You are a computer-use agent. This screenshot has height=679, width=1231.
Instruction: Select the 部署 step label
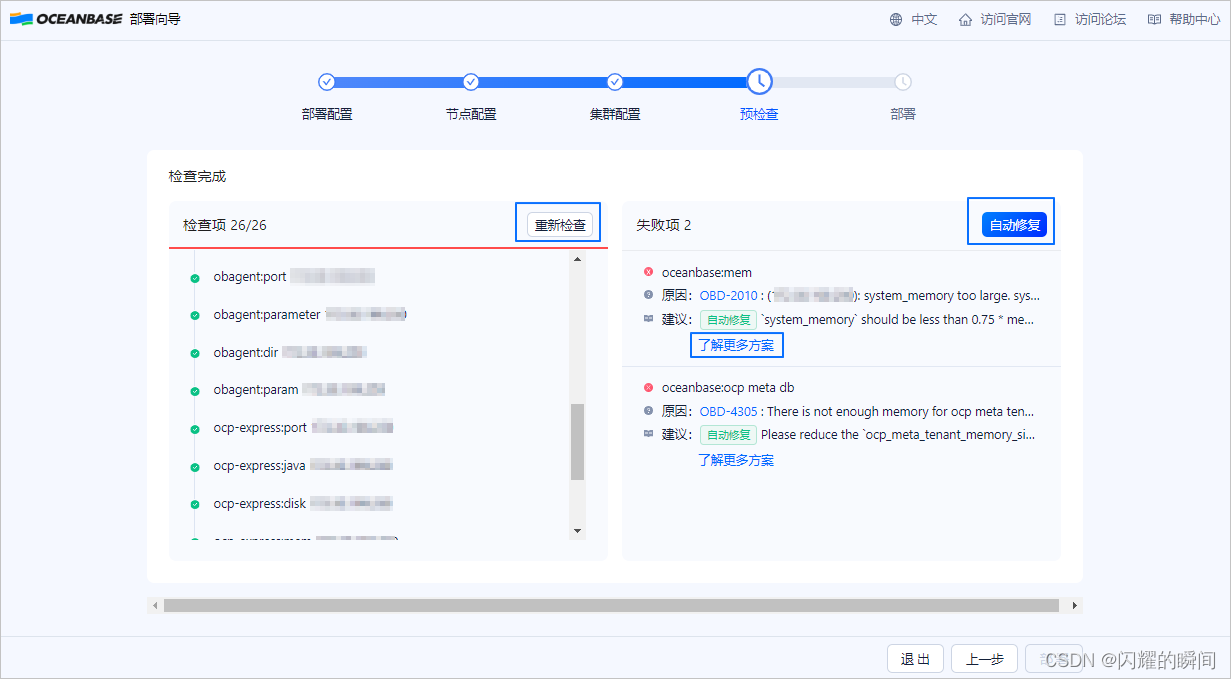[903, 114]
